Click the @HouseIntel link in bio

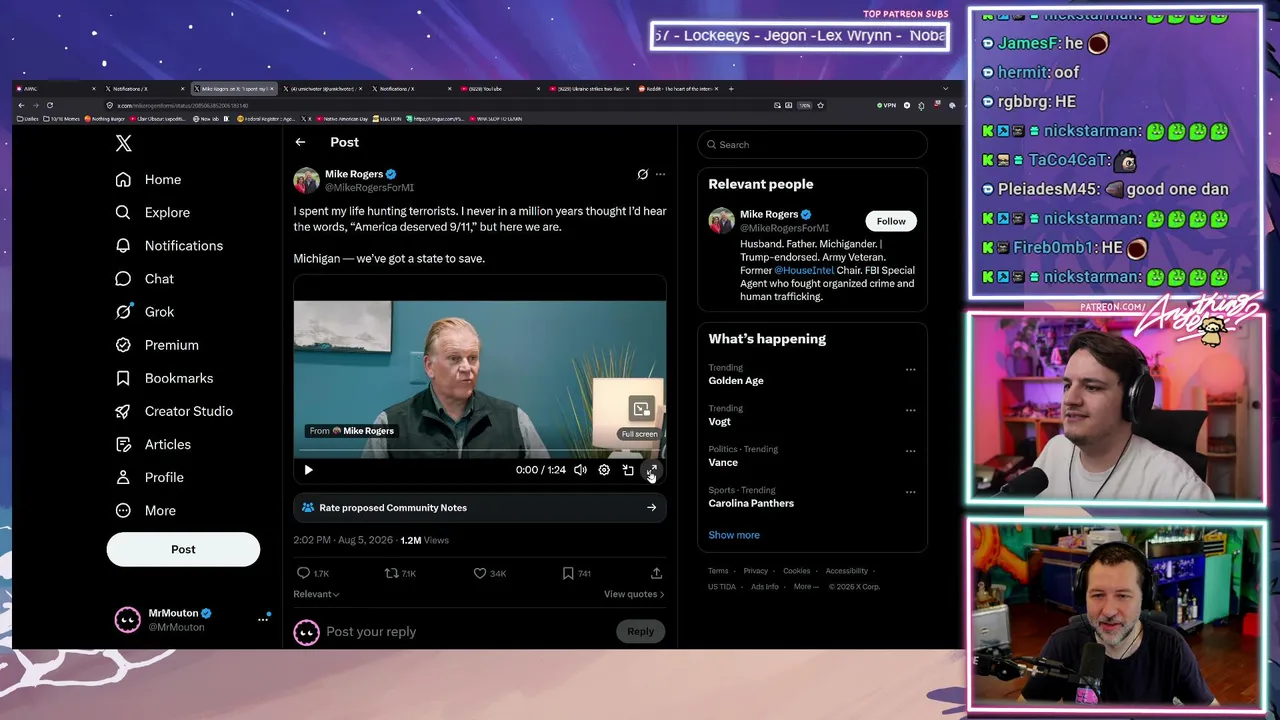(x=803, y=270)
